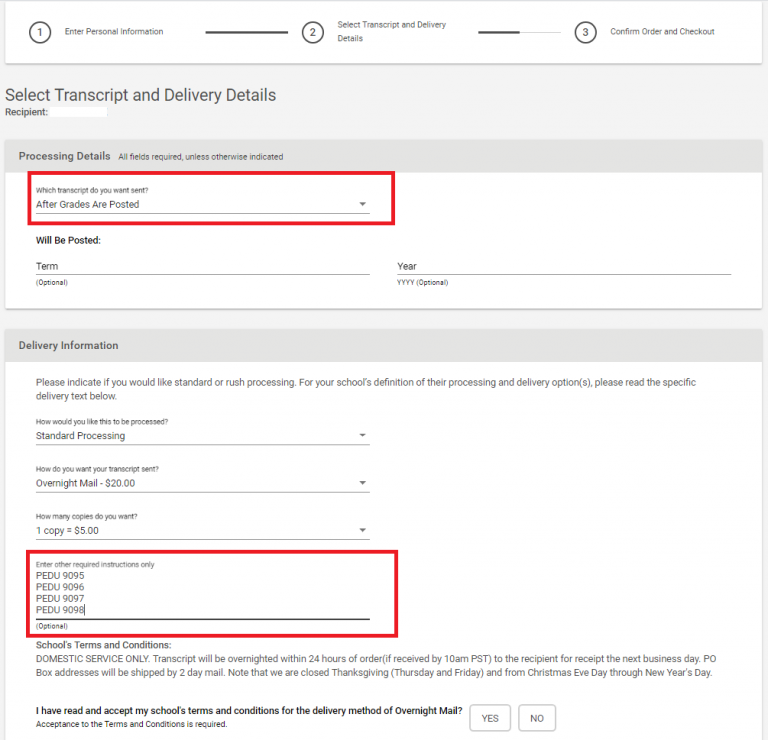Click the blank Recipient name field

pyautogui.click(x=79, y=112)
